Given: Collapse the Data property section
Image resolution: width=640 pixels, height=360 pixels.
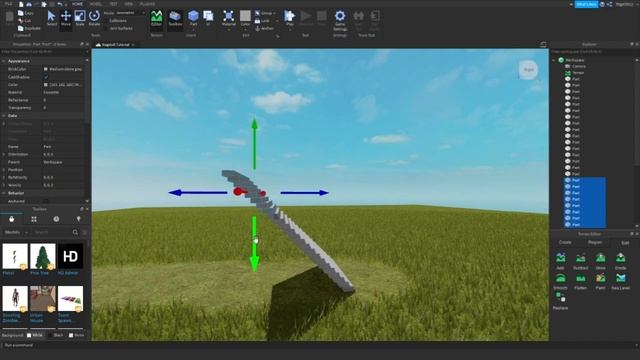Looking at the screenshot, I should [4, 116].
